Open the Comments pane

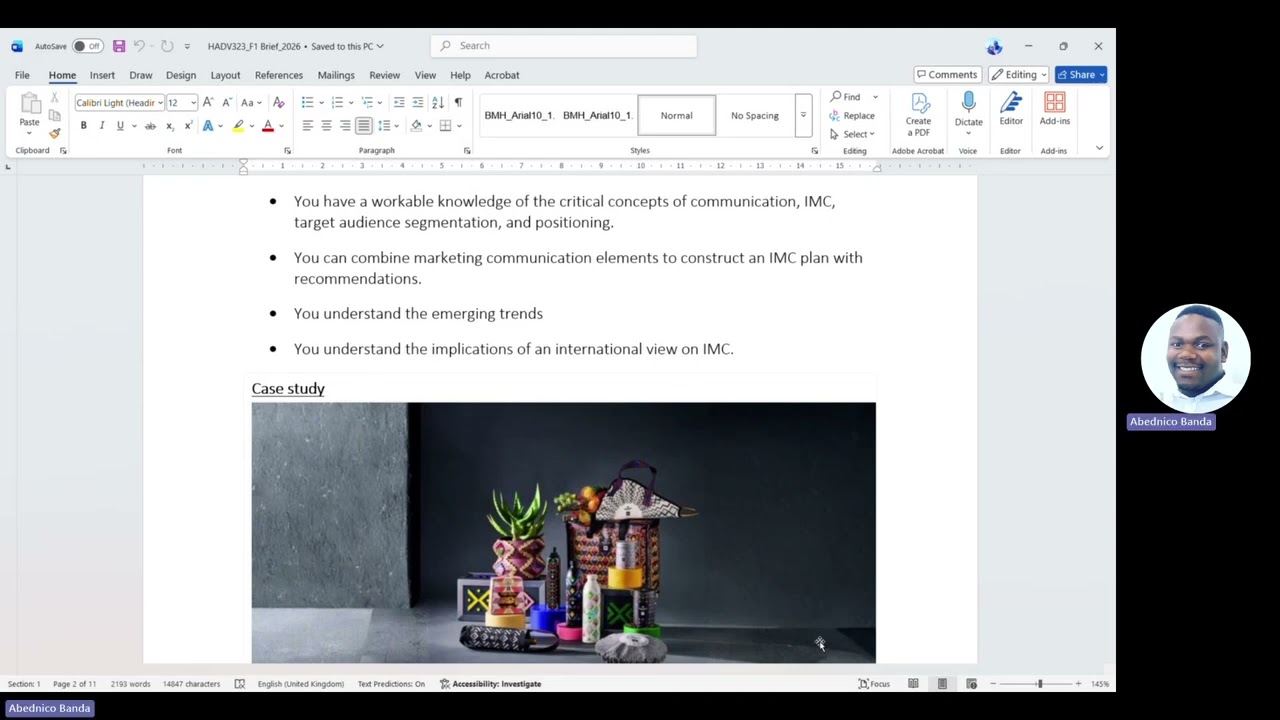(x=946, y=75)
